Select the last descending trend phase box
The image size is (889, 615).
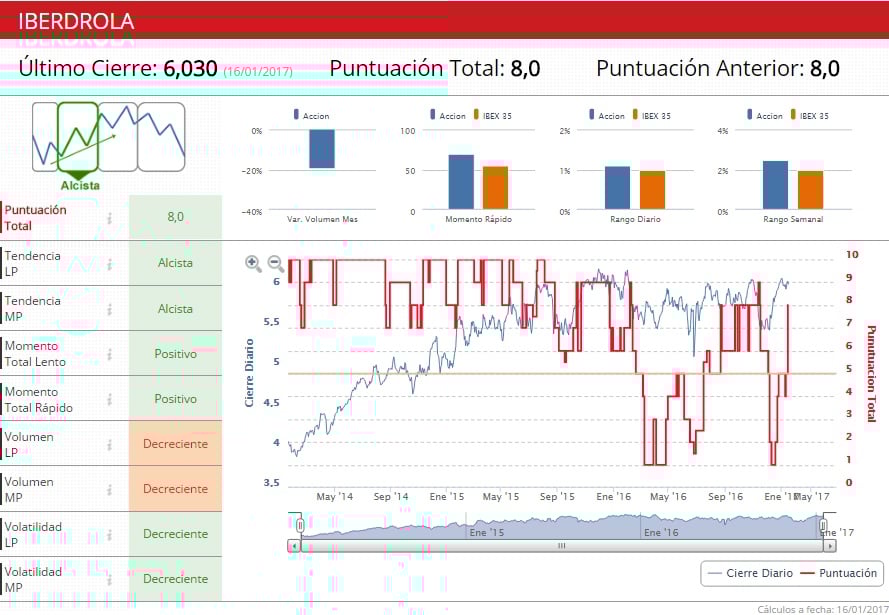point(162,137)
